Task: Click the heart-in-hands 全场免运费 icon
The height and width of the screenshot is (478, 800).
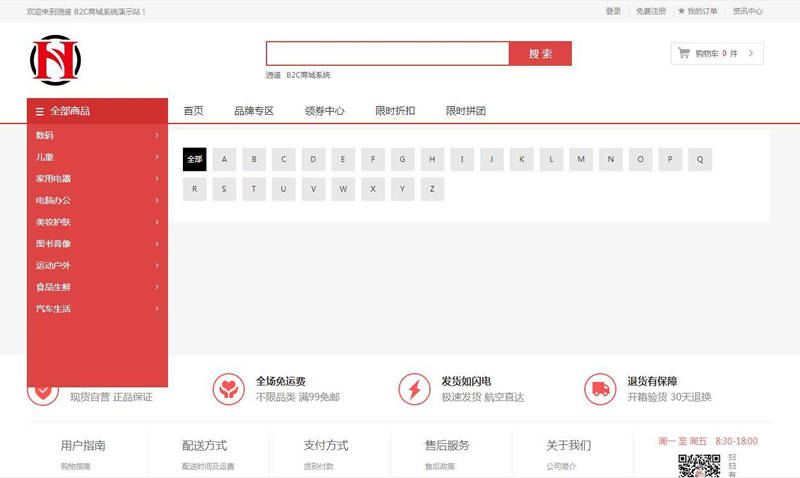Action: [x=229, y=389]
